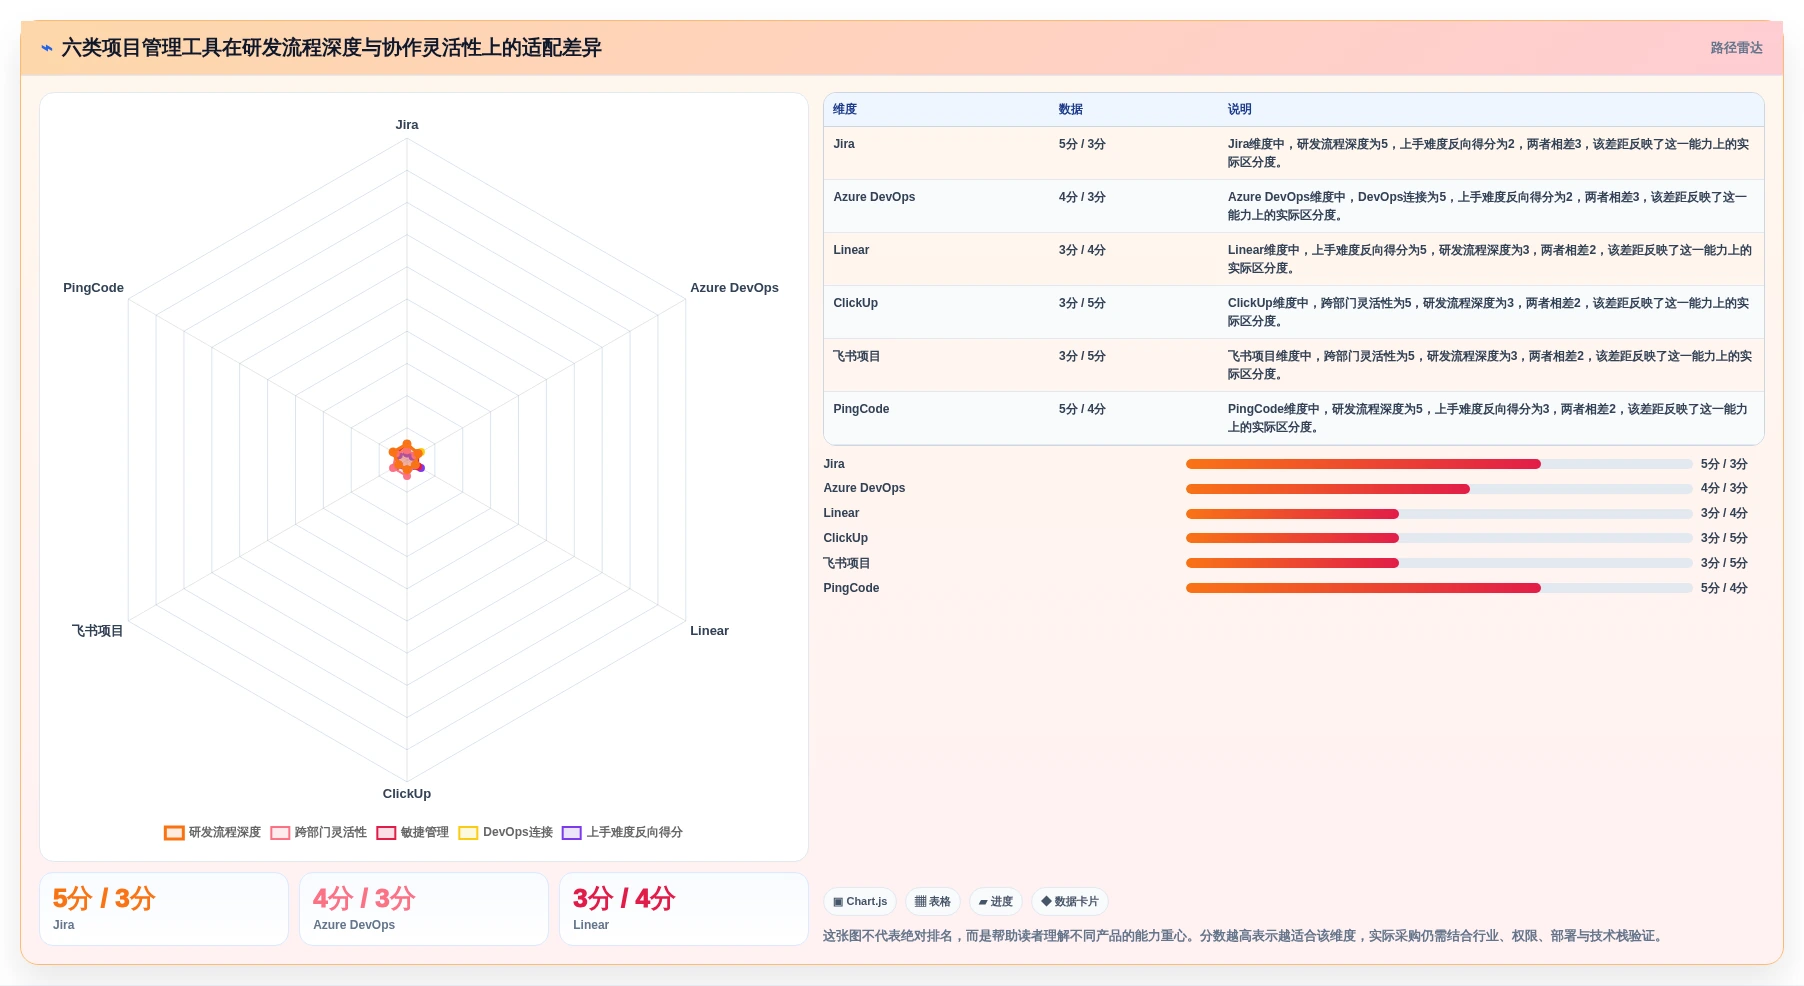Toggle DevOps连接 legend swatch
Screen dimensions: 1804x986
(x=468, y=833)
